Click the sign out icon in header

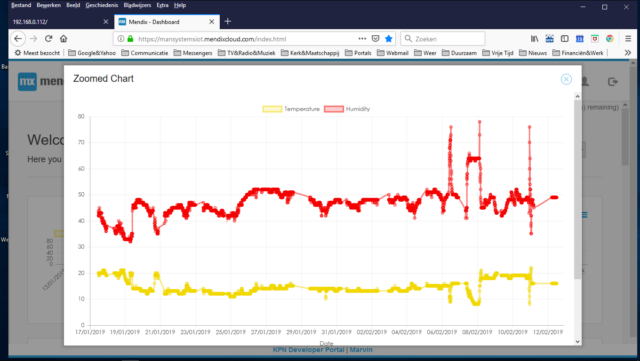pyautogui.click(x=613, y=82)
